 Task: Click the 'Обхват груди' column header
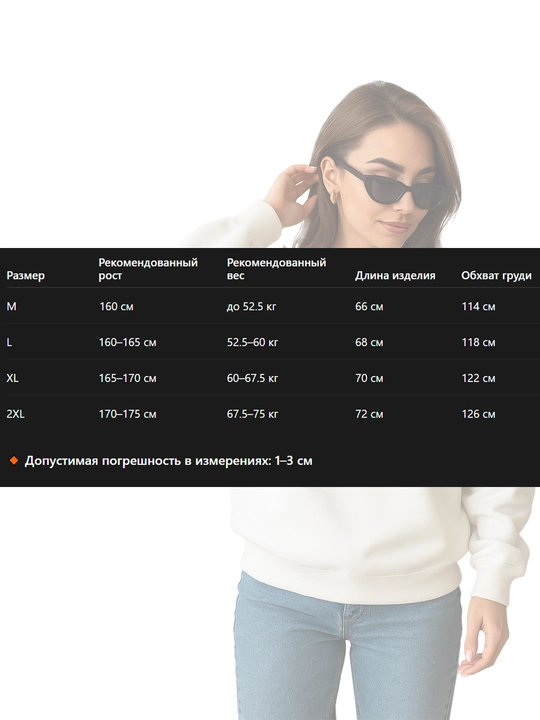tap(496, 276)
